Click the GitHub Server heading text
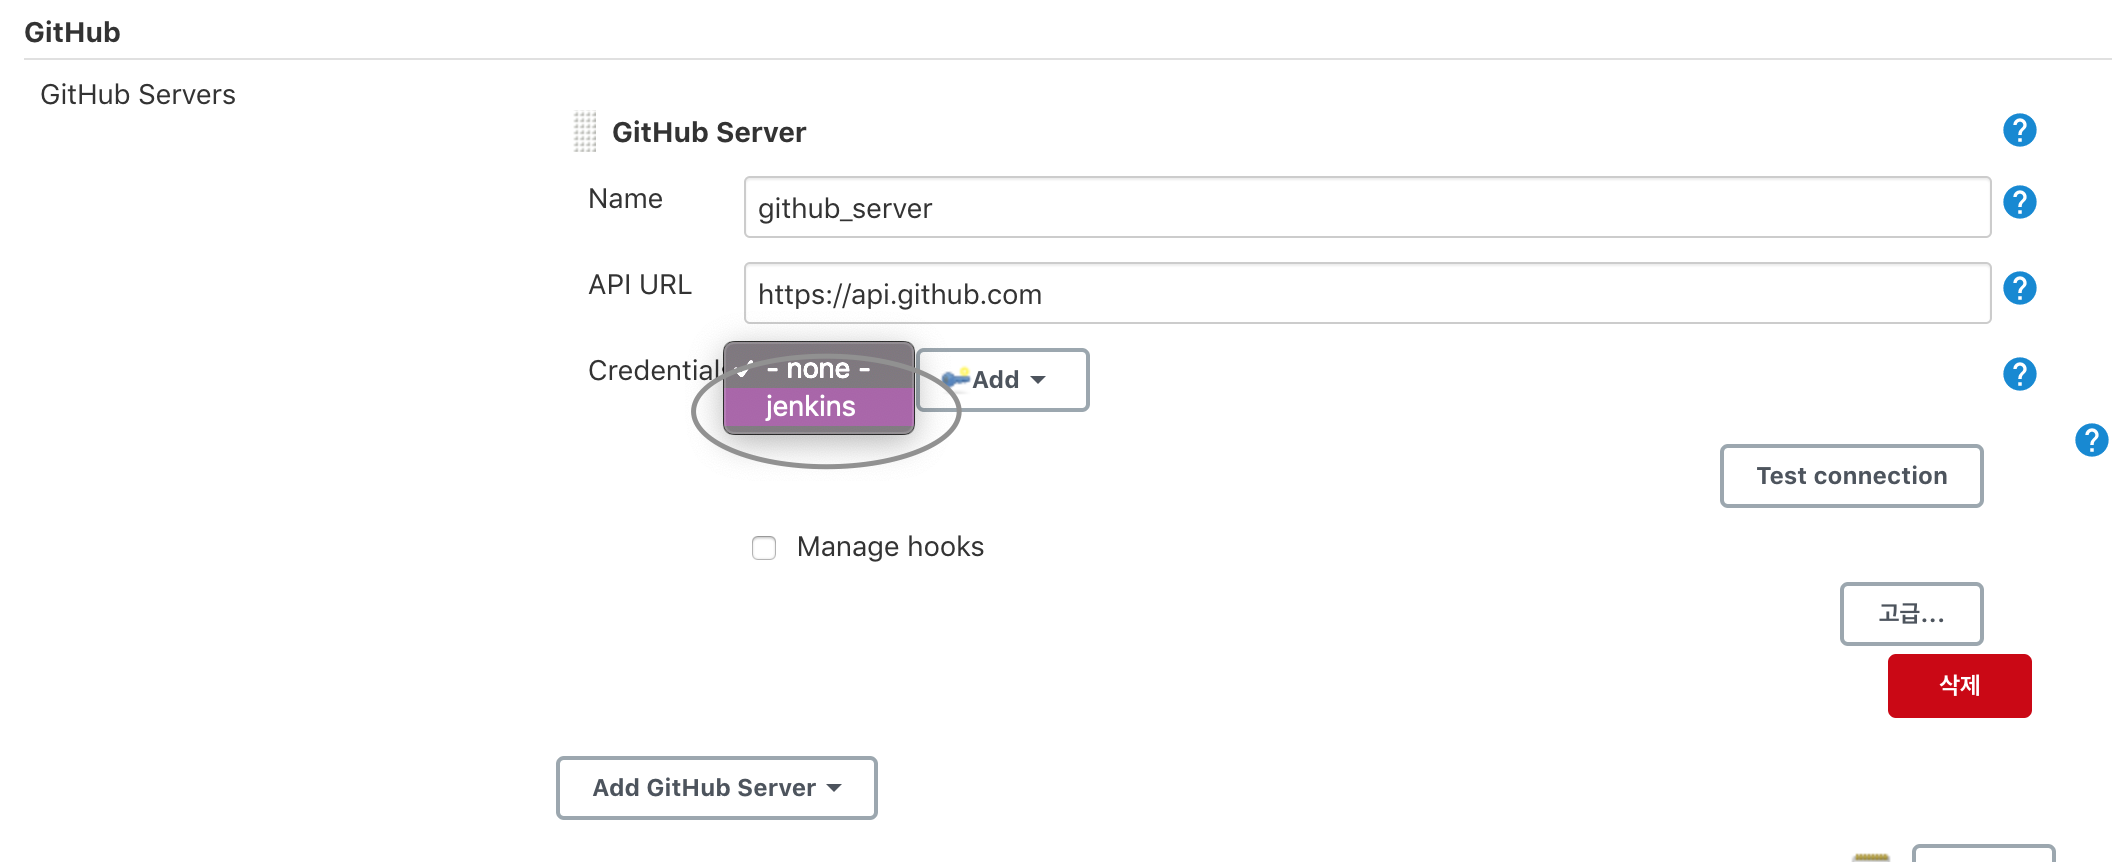The image size is (2122, 862). [x=709, y=132]
